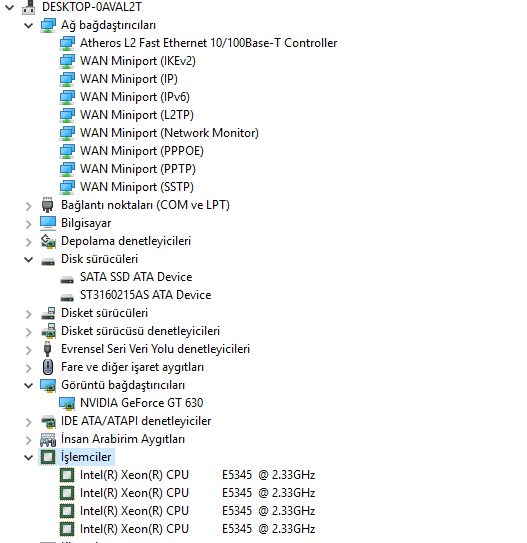Click the WAN Miniport (Network Monitor) icon
Viewport: 527px width, 543px height.
tap(67, 133)
